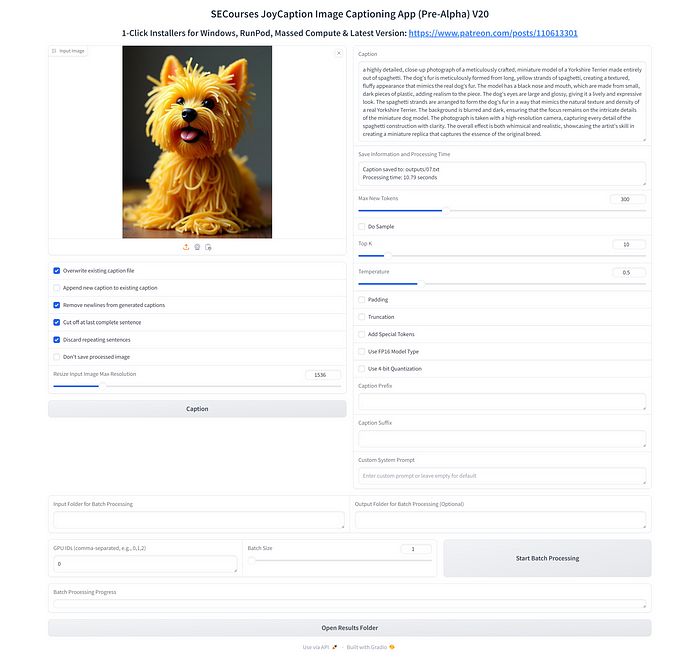Check the Use FP16 Model Type box
This screenshot has width=700, height=658.
pyautogui.click(x=362, y=351)
